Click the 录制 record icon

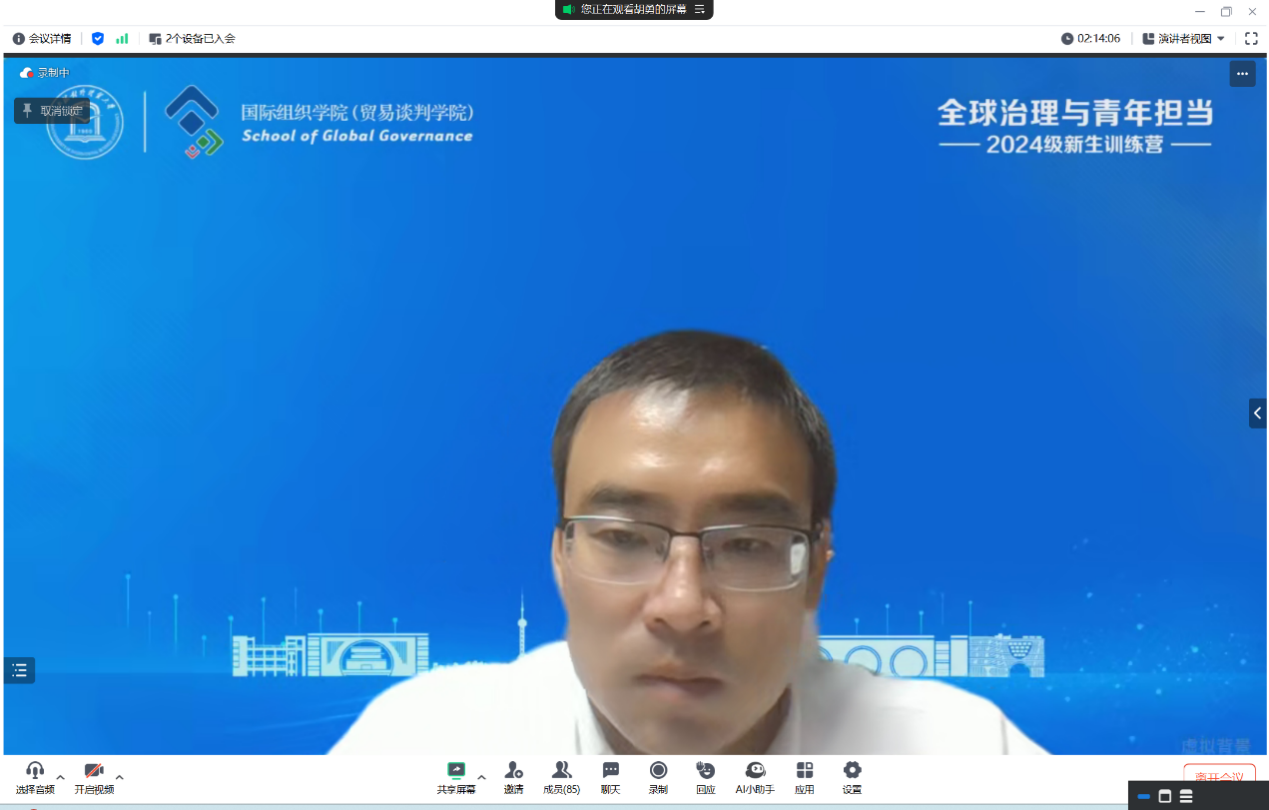point(658,776)
